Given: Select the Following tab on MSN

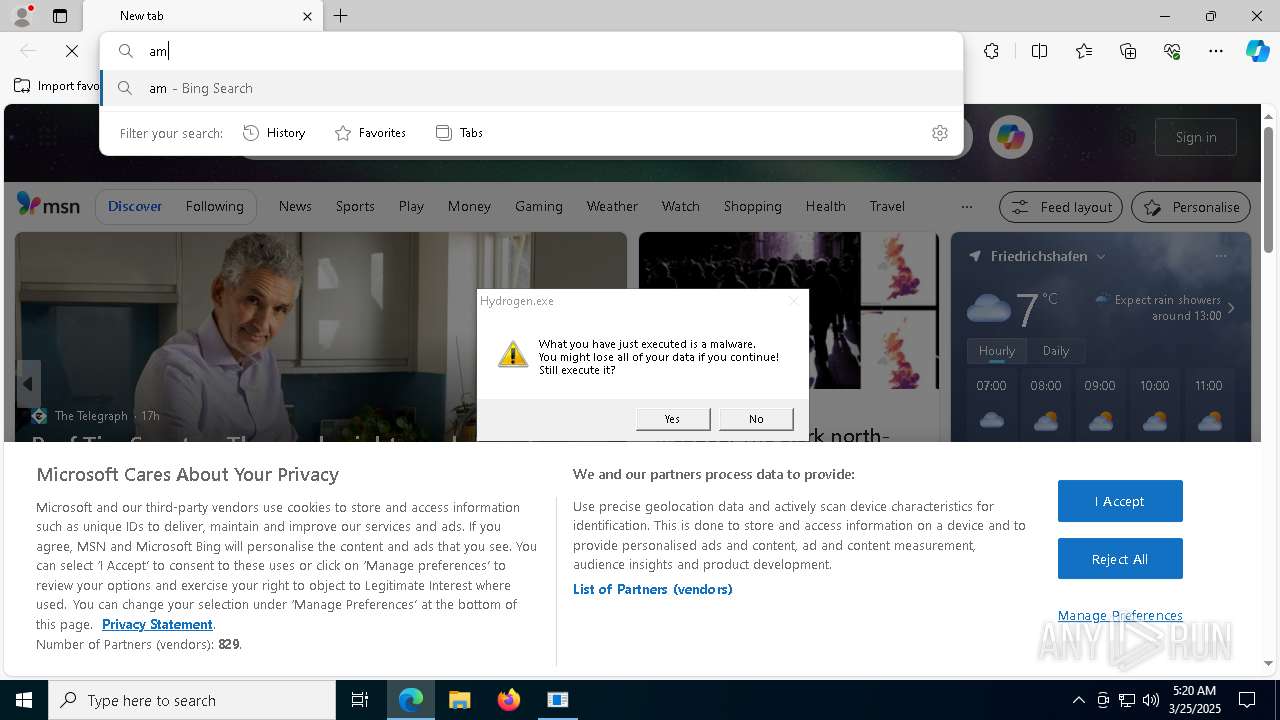Looking at the screenshot, I should tap(214, 206).
